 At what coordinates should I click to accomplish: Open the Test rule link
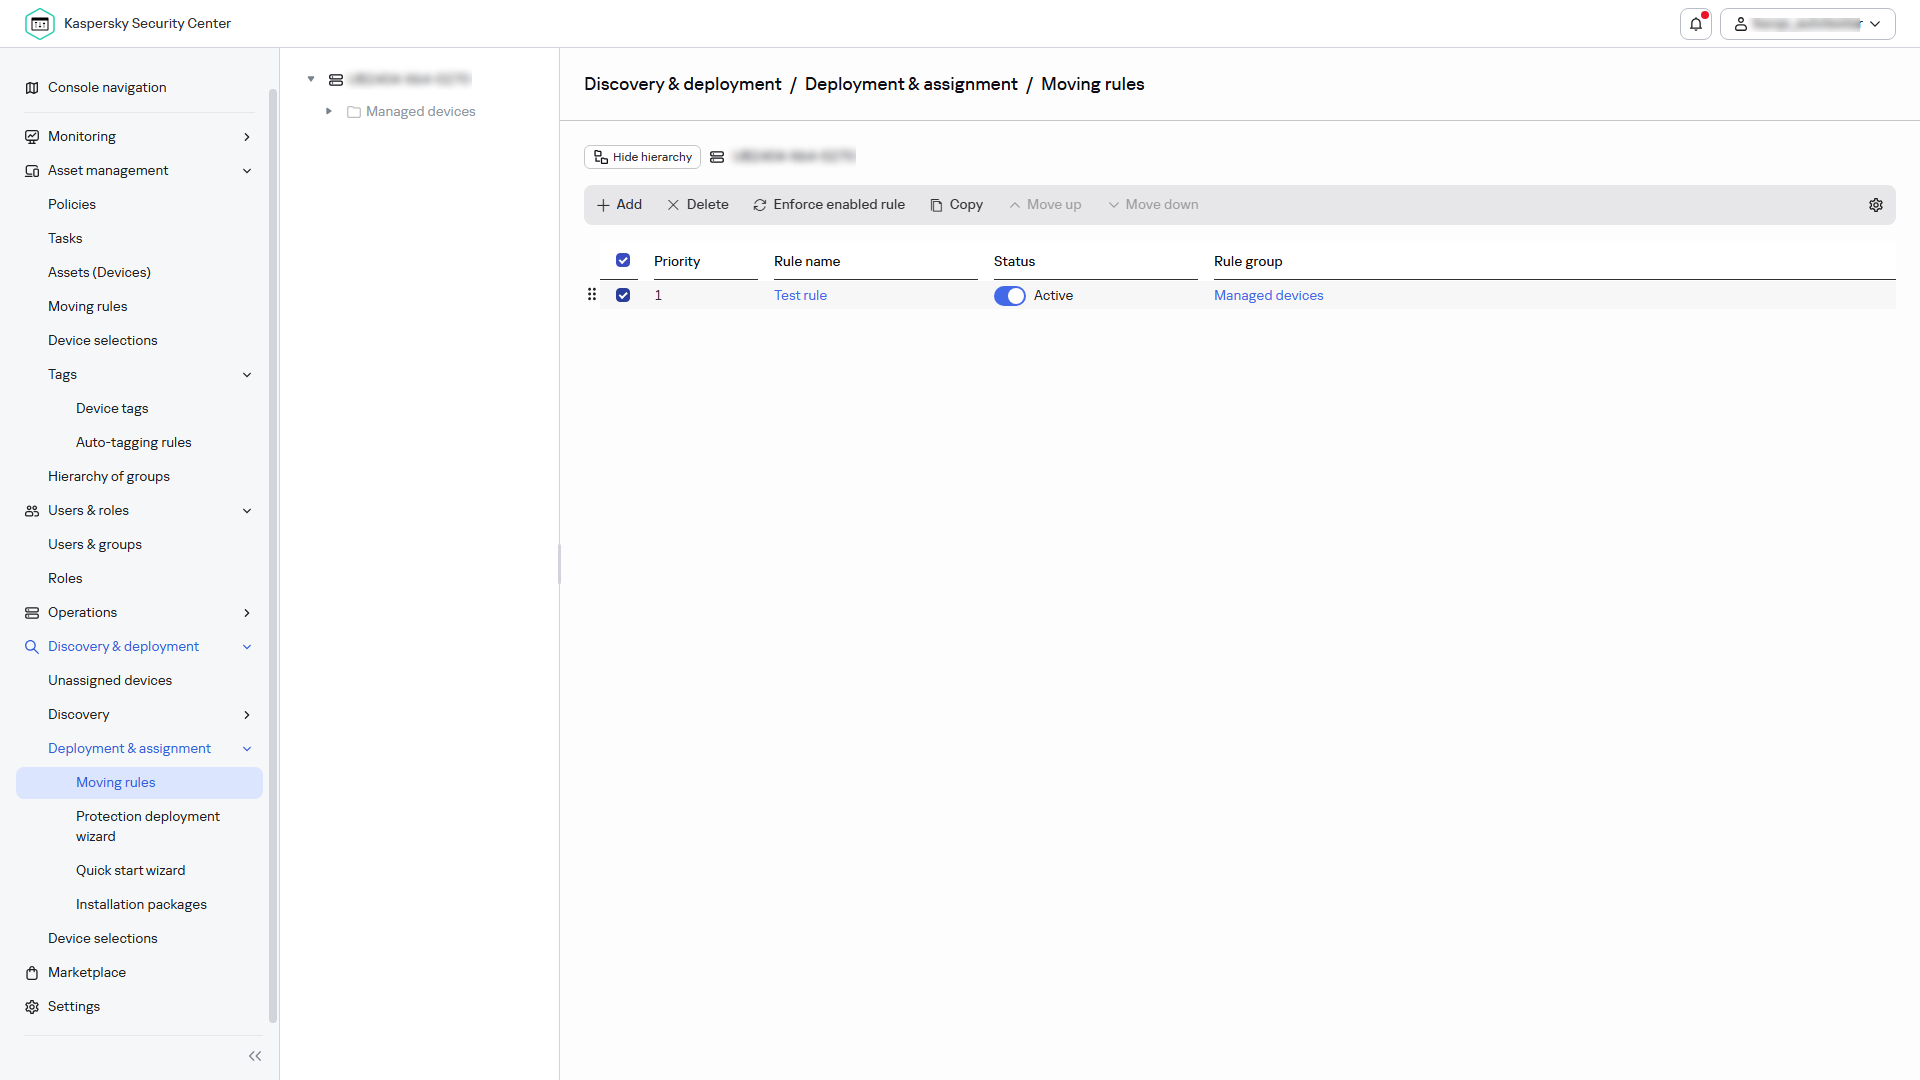(800, 295)
